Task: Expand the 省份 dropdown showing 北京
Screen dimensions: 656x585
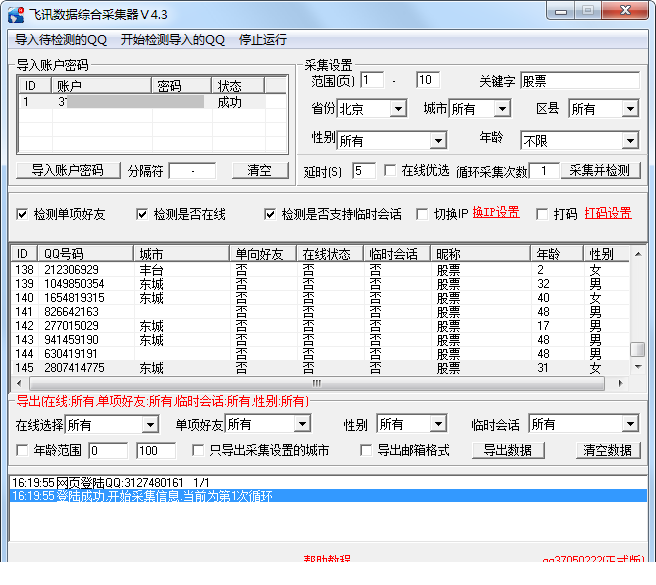Action: (398, 109)
